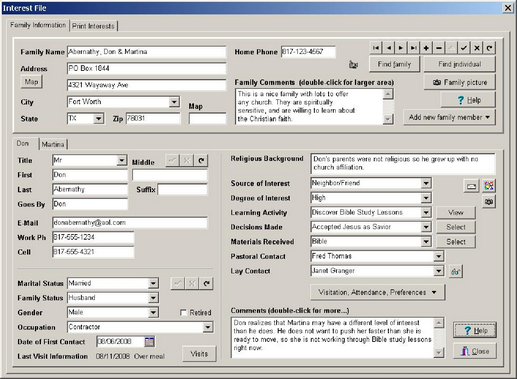The image size is (517, 379).
Task: Cancel edit X beside Marital Status
Action: click(192, 284)
